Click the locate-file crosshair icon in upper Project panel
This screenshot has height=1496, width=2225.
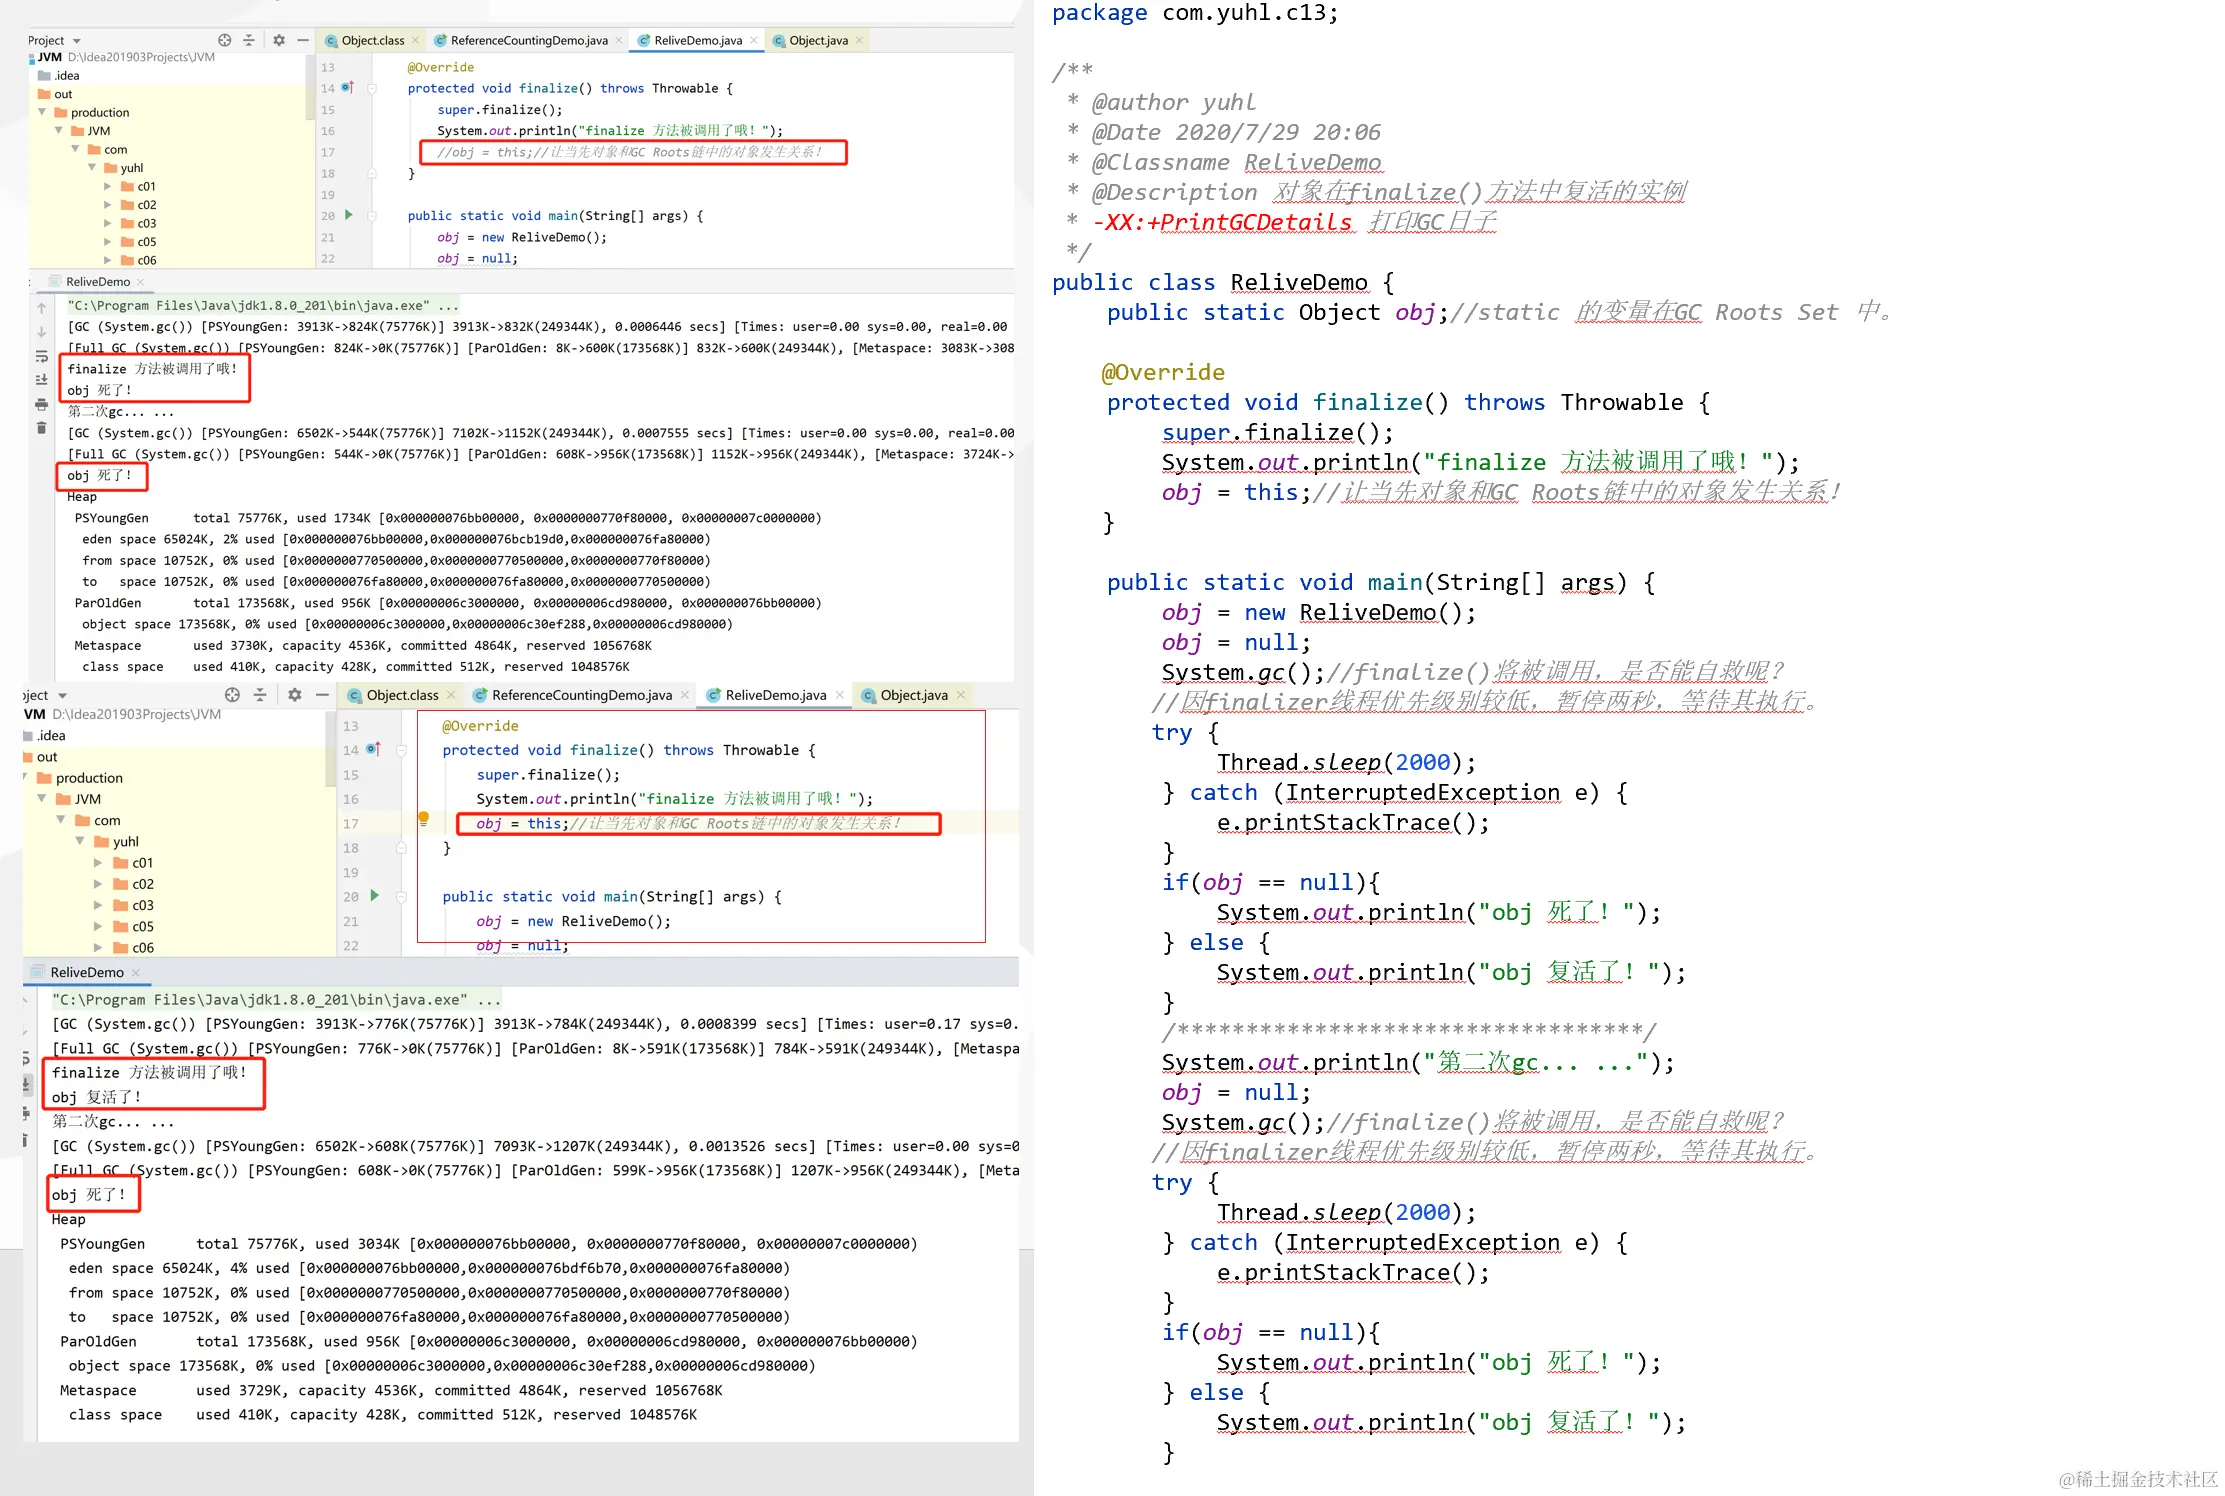click(225, 40)
